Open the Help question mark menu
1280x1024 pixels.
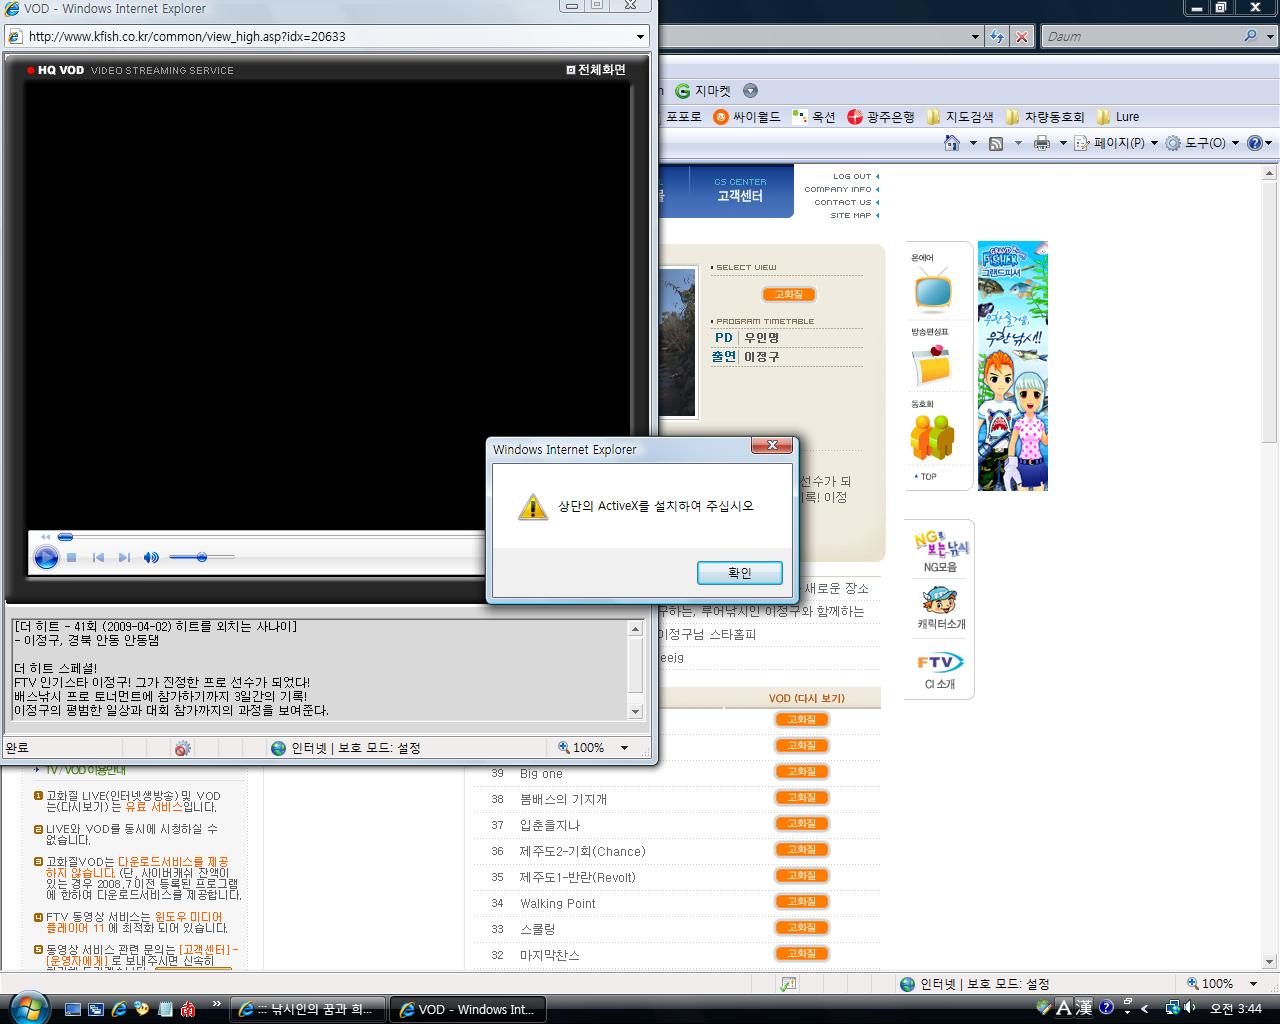(1260, 143)
